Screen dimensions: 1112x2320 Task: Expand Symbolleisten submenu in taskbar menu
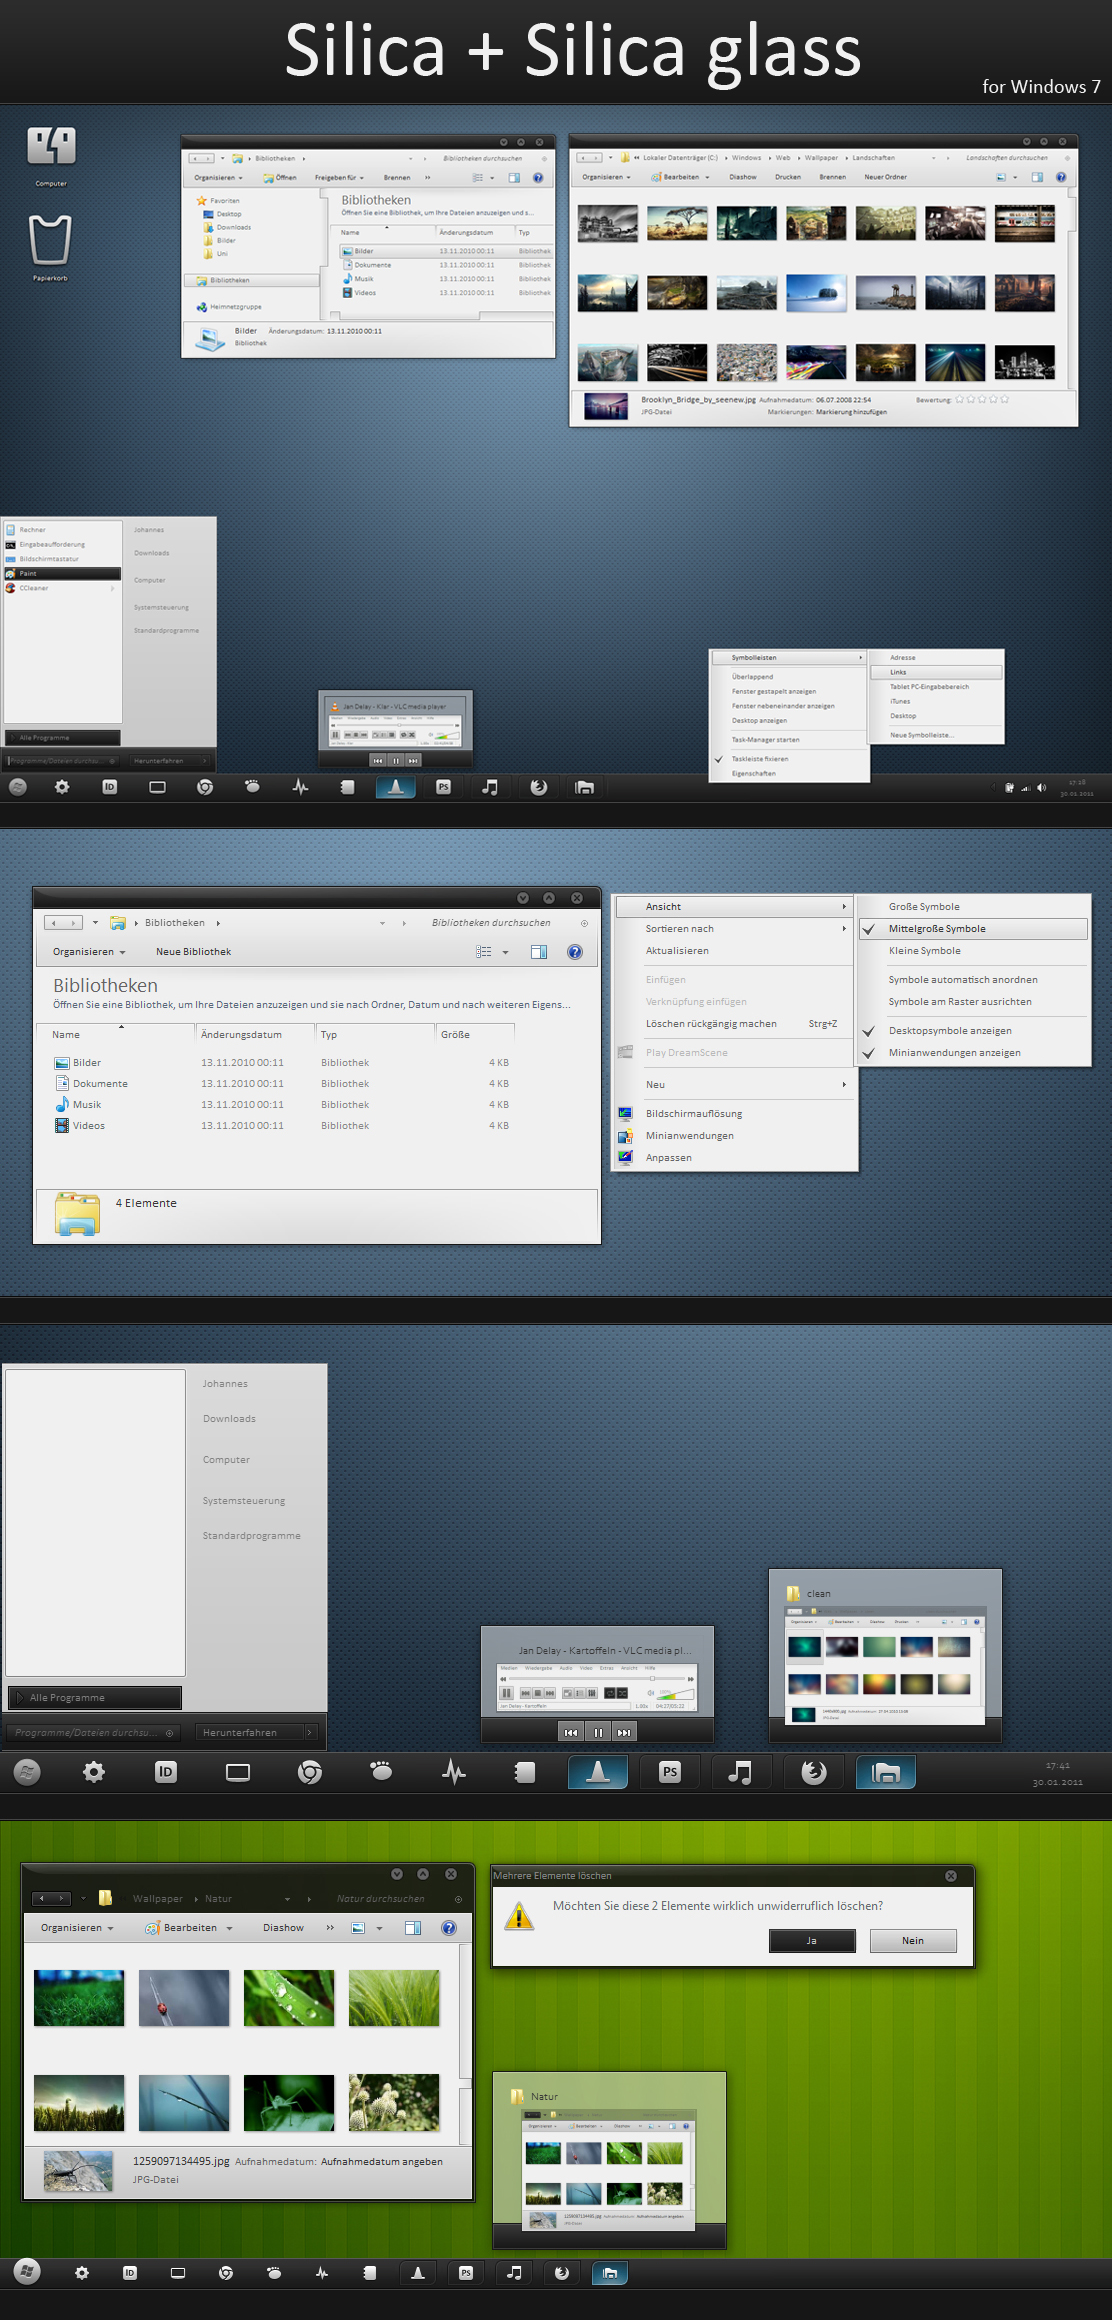point(789,658)
